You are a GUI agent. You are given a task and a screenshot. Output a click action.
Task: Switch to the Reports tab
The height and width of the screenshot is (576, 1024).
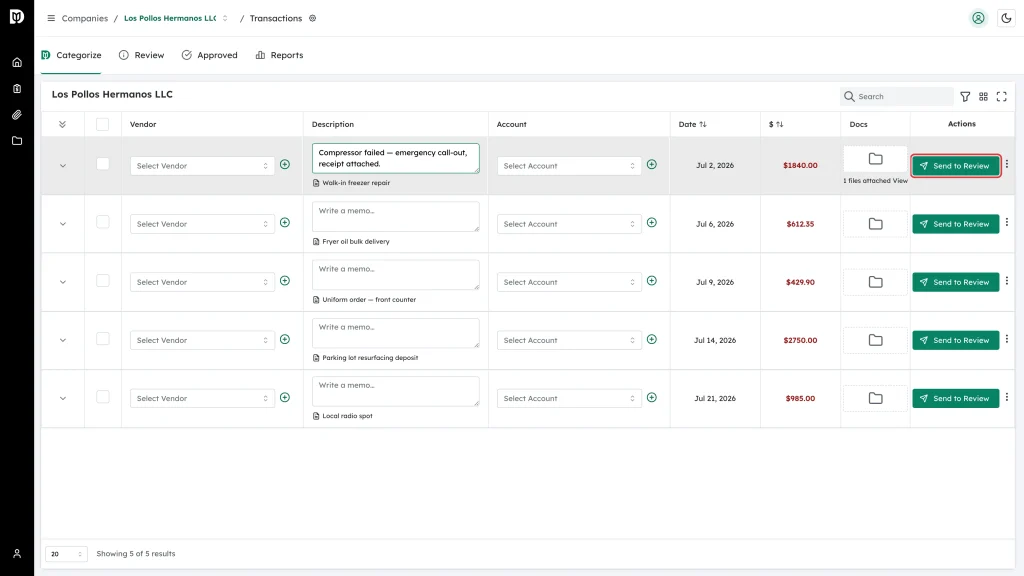pyautogui.click(x=280, y=55)
